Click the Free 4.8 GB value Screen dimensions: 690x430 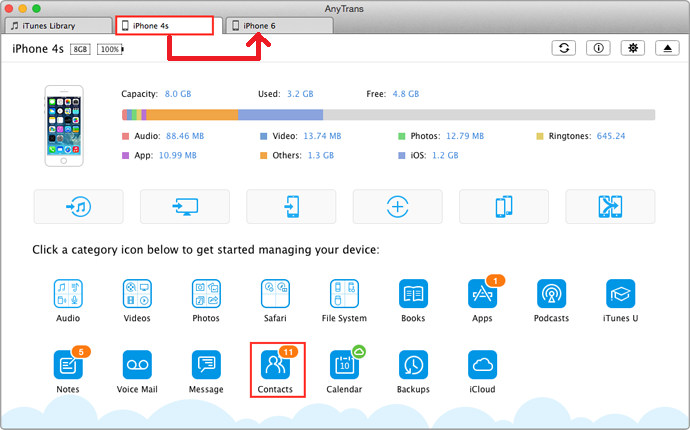406,94
